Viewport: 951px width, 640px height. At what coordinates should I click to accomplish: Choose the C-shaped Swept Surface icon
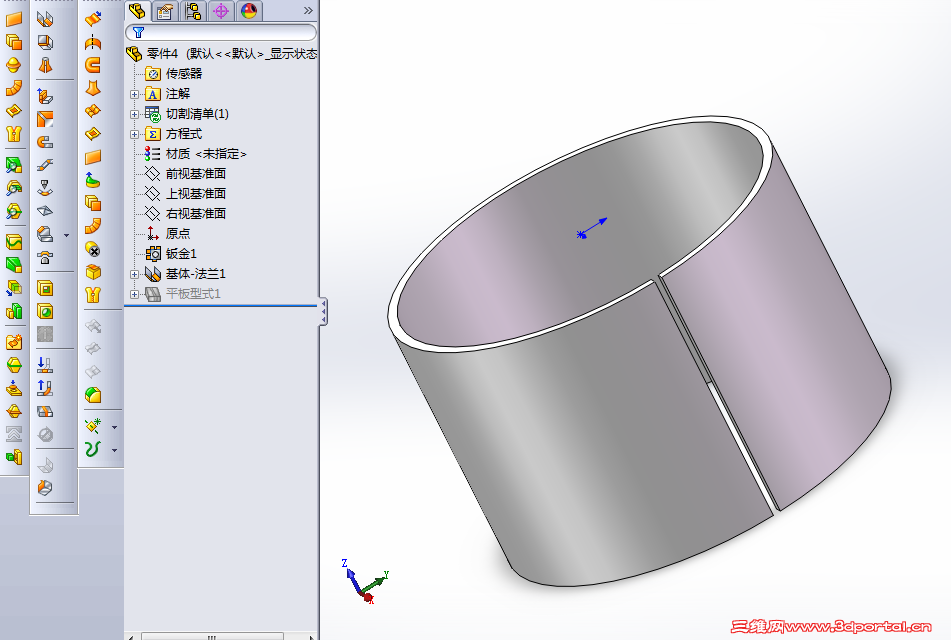[93, 65]
